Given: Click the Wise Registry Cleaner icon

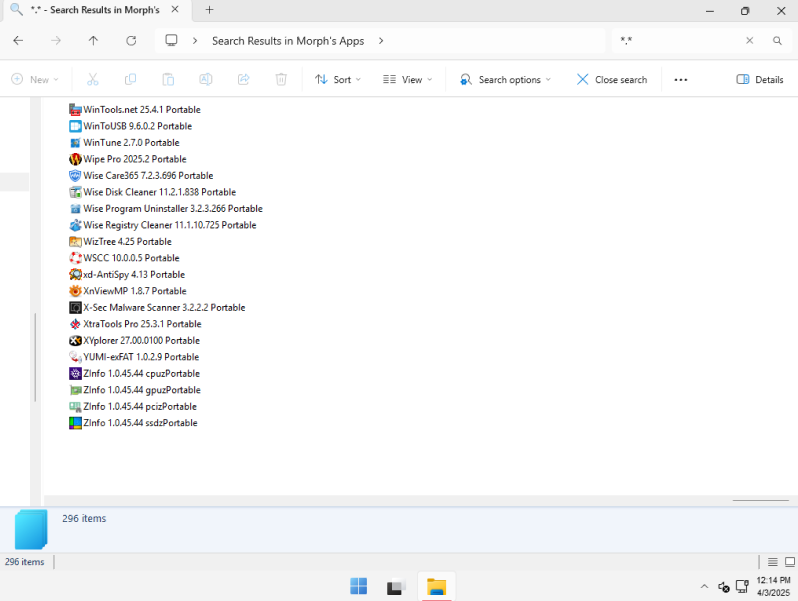Looking at the screenshot, I should pos(75,225).
